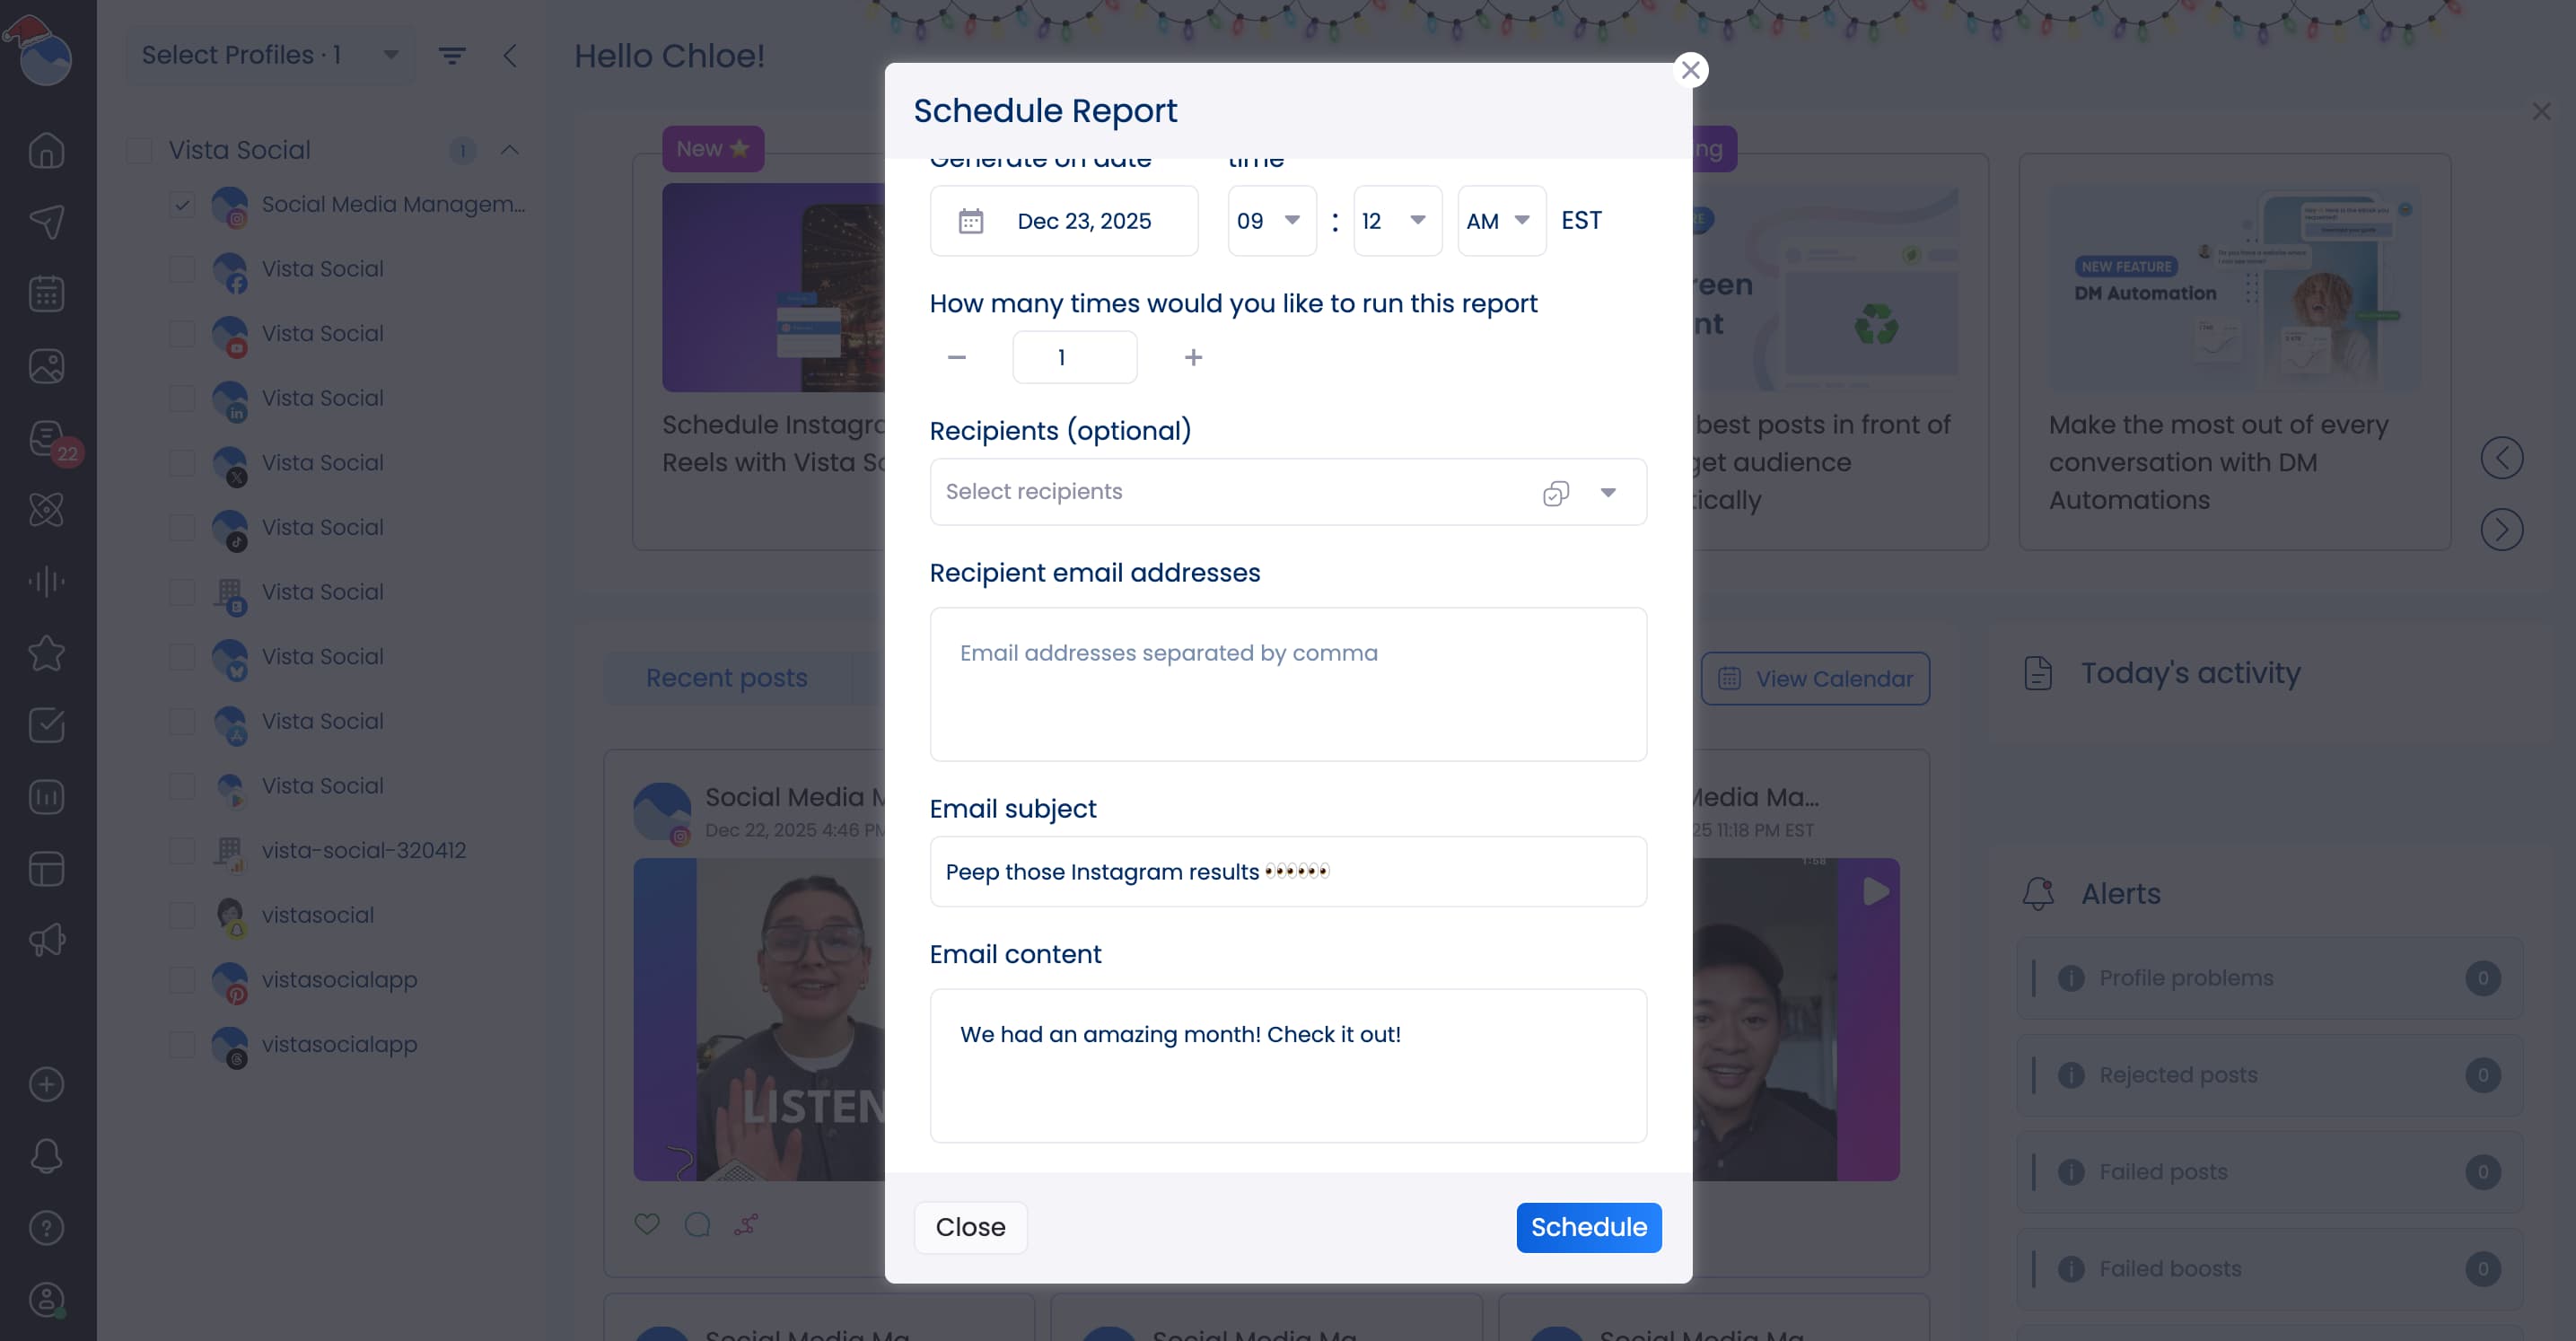Viewport: 2576px width, 1341px height.
Task: Click the paper plane publish icon
Action: [46, 222]
